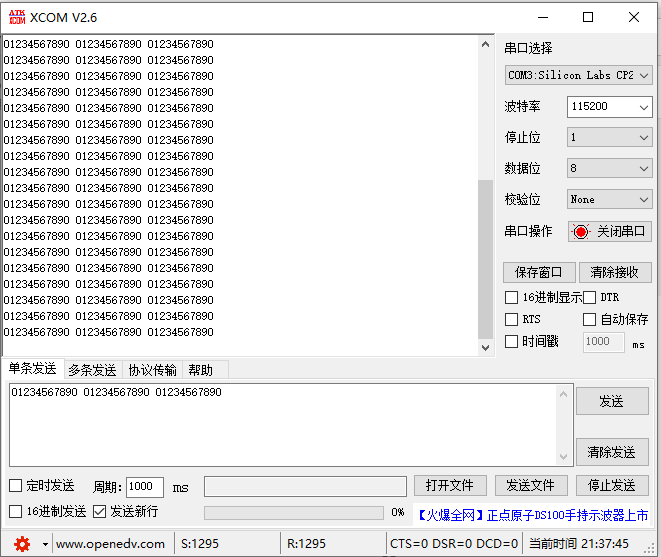Click the red serial port status indicator

click(x=580, y=231)
